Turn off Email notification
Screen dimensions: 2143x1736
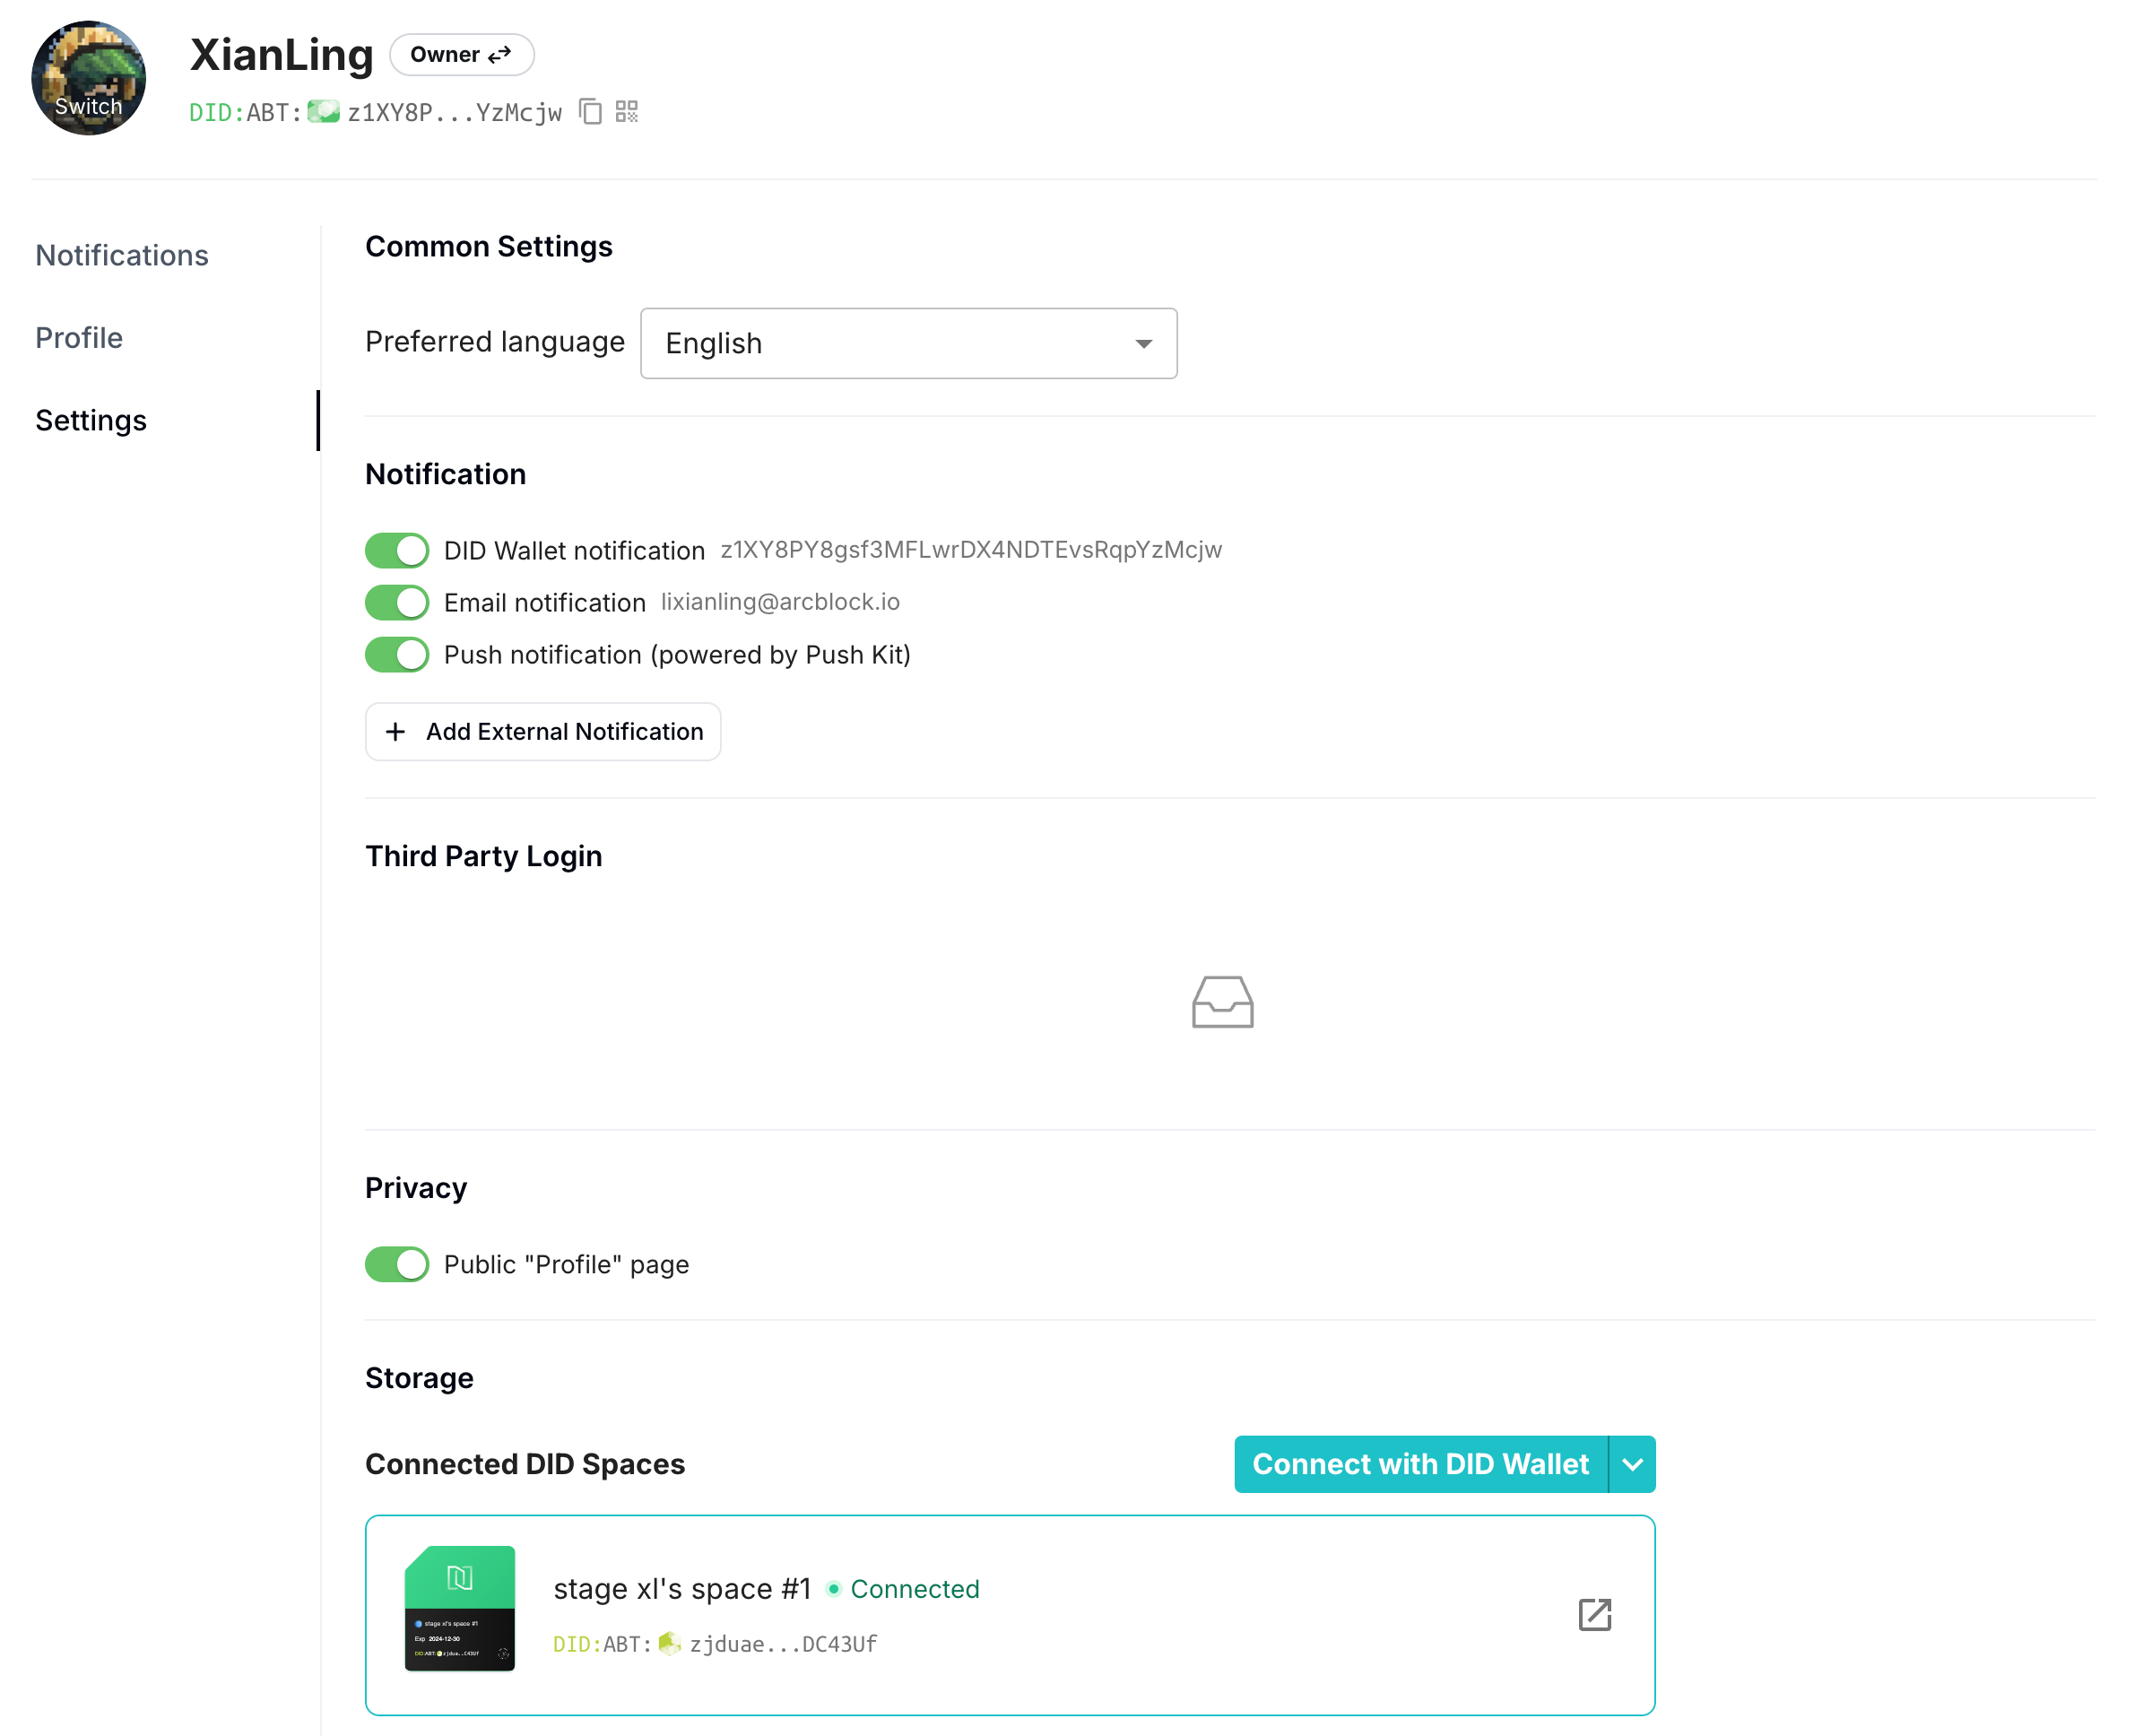coord(397,603)
